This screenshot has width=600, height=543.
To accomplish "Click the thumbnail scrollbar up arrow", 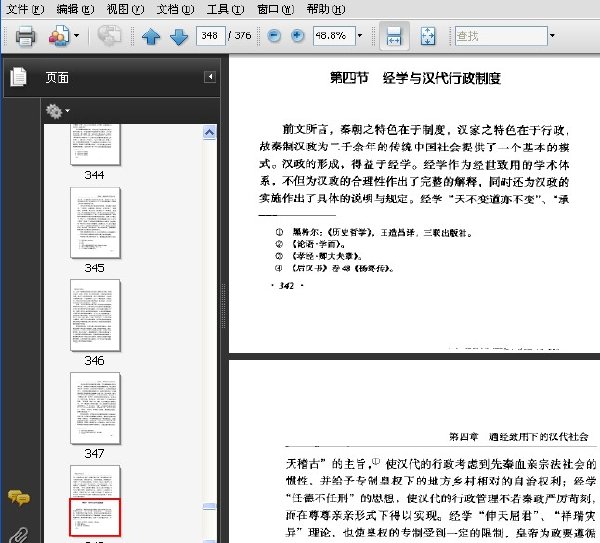I will (209, 132).
